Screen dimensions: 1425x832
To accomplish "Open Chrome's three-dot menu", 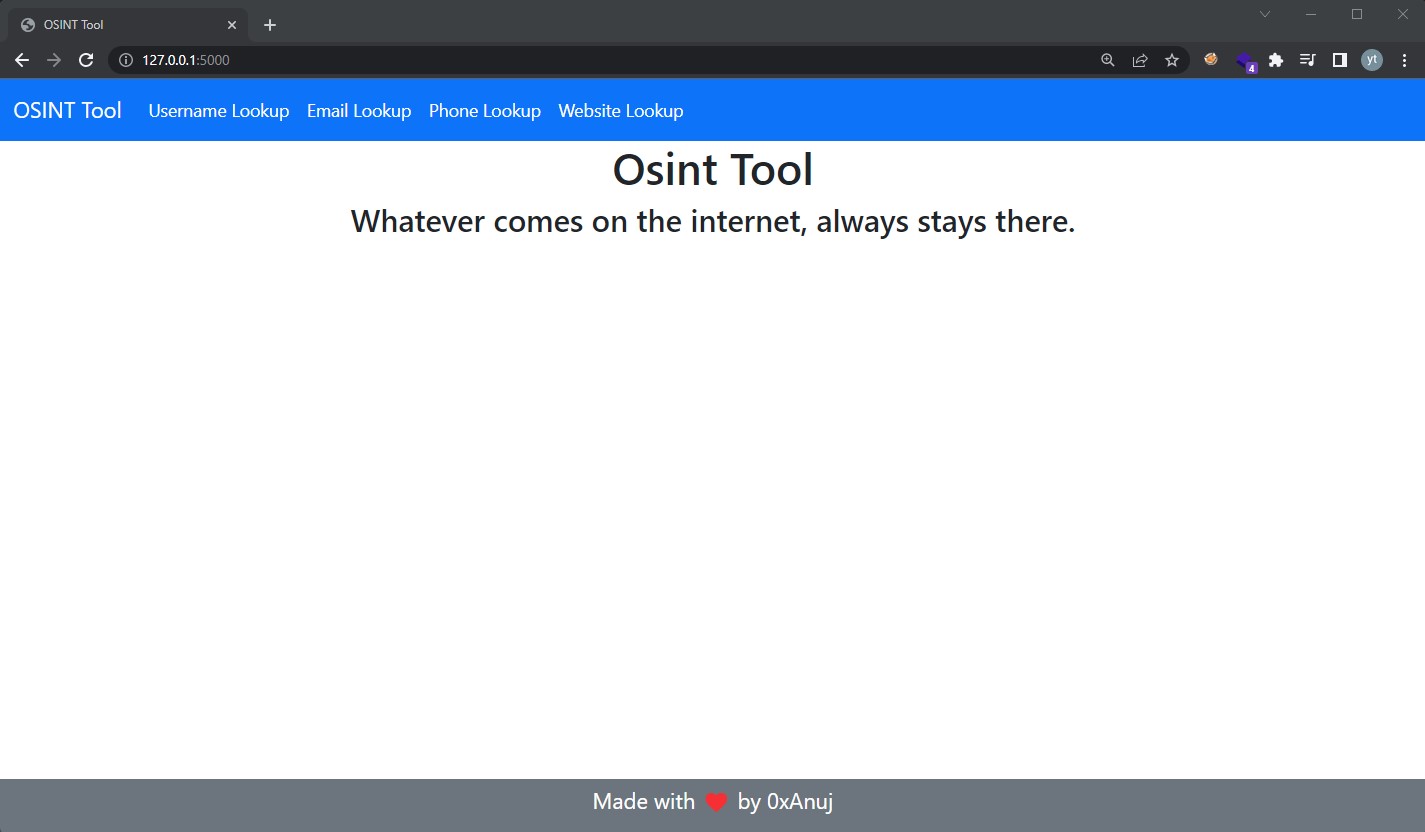I will tap(1403, 59).
